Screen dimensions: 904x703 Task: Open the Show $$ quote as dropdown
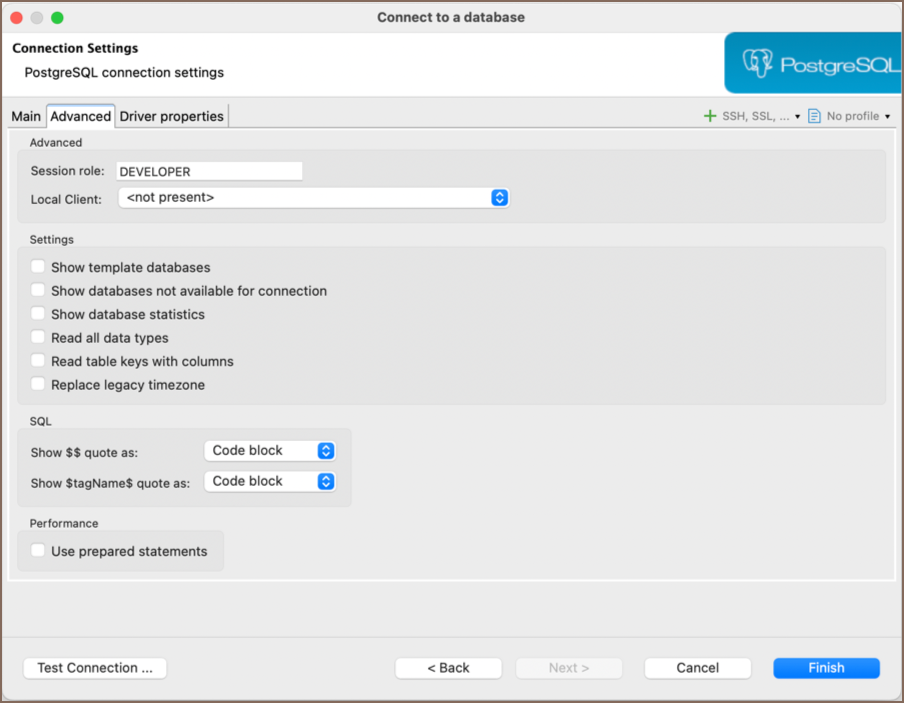tap(270, 451)
